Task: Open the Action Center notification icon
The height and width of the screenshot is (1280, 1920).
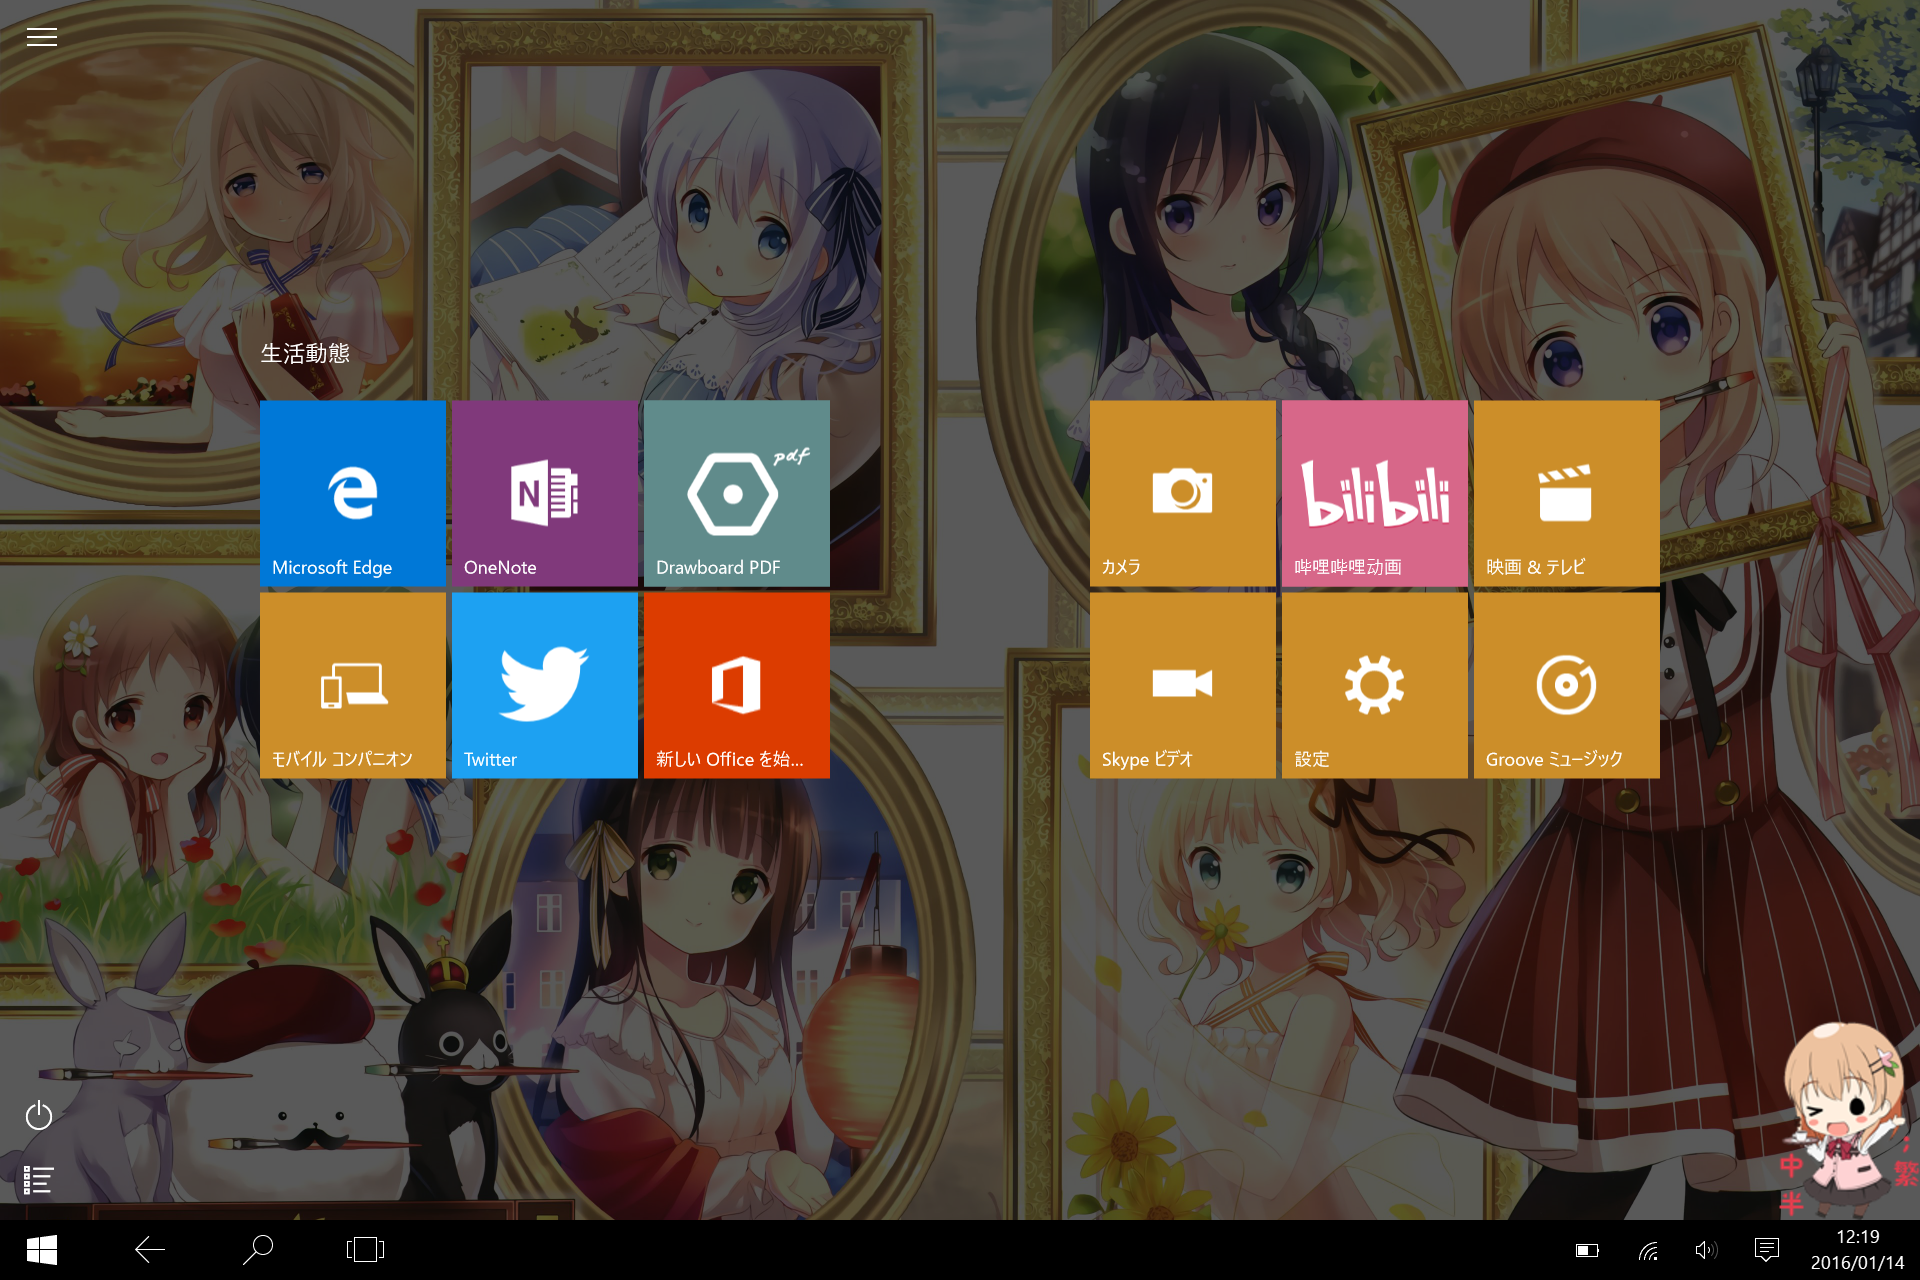Action: pos(1767,1250)
